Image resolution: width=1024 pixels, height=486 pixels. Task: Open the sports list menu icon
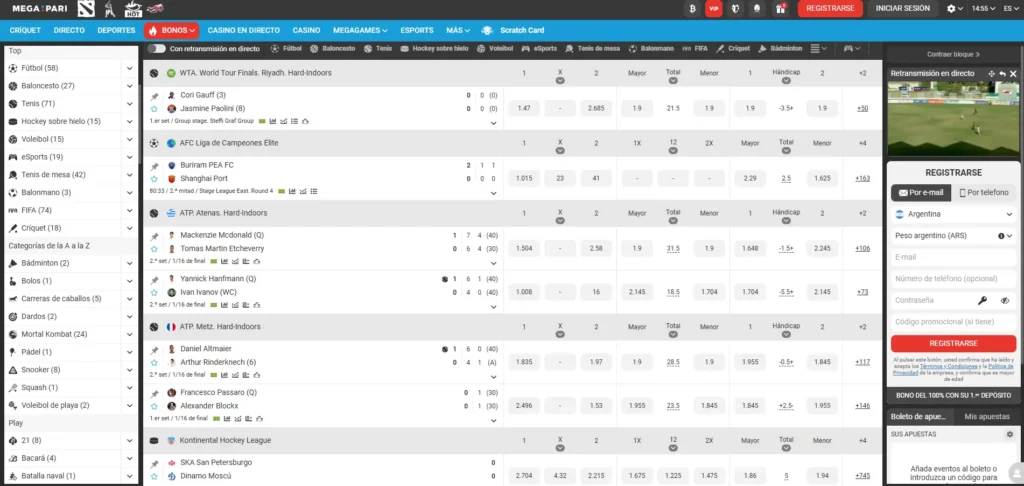click(x=818, y=49)
